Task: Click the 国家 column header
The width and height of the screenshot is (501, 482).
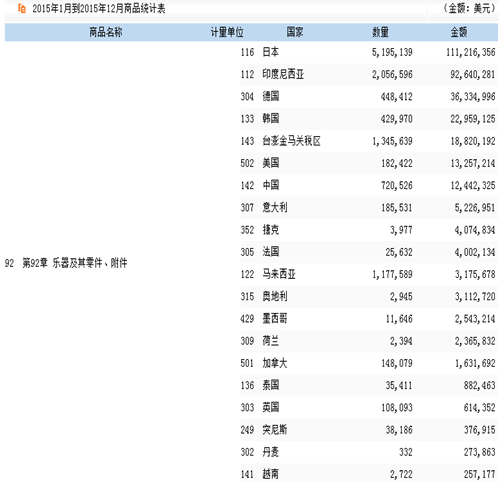Action: 295,32
